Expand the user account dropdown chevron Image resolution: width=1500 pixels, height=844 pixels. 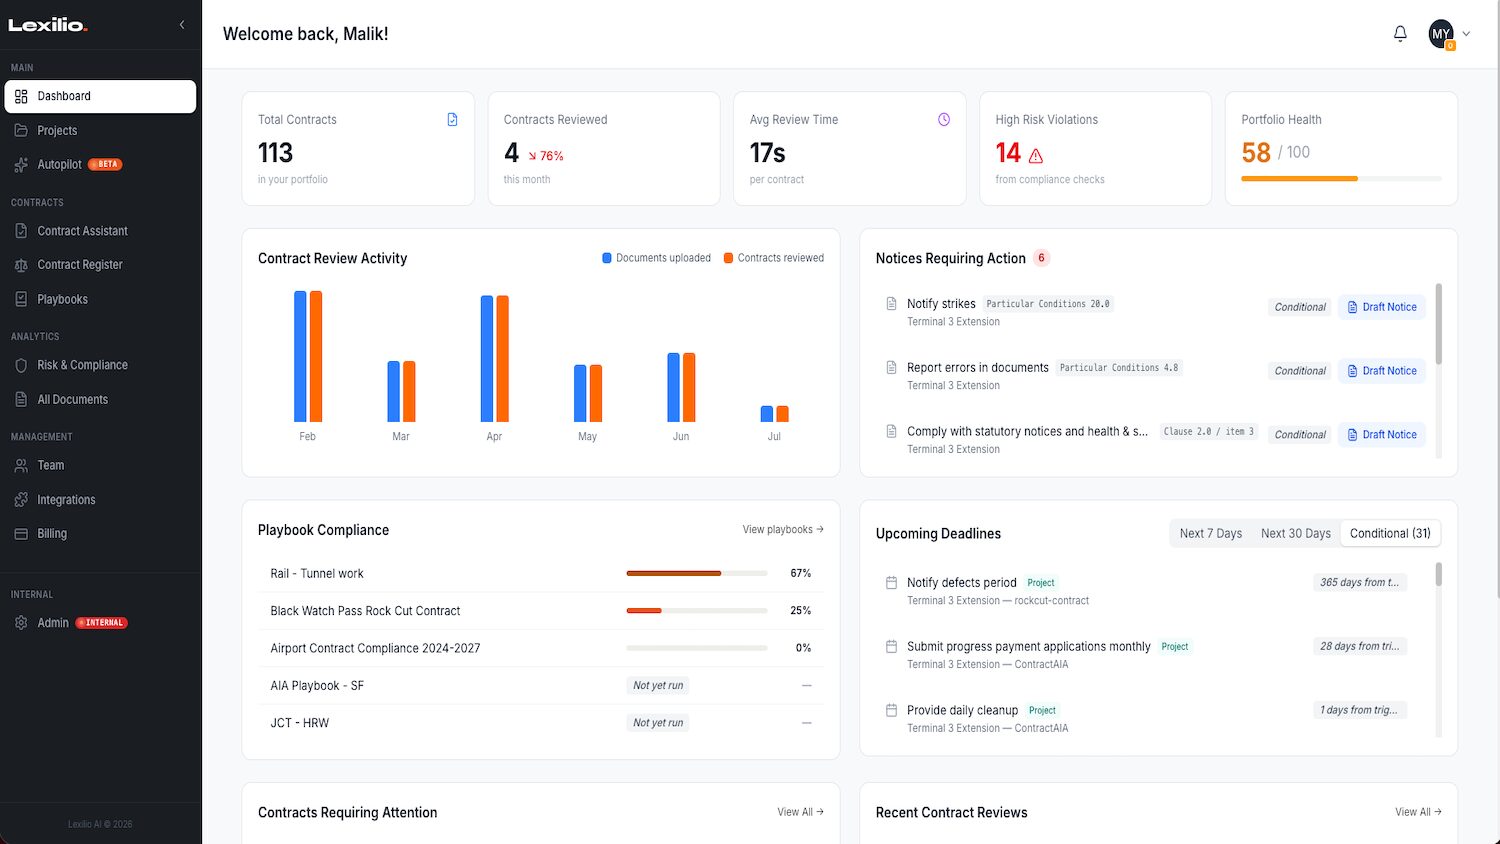coord(1467,34)
